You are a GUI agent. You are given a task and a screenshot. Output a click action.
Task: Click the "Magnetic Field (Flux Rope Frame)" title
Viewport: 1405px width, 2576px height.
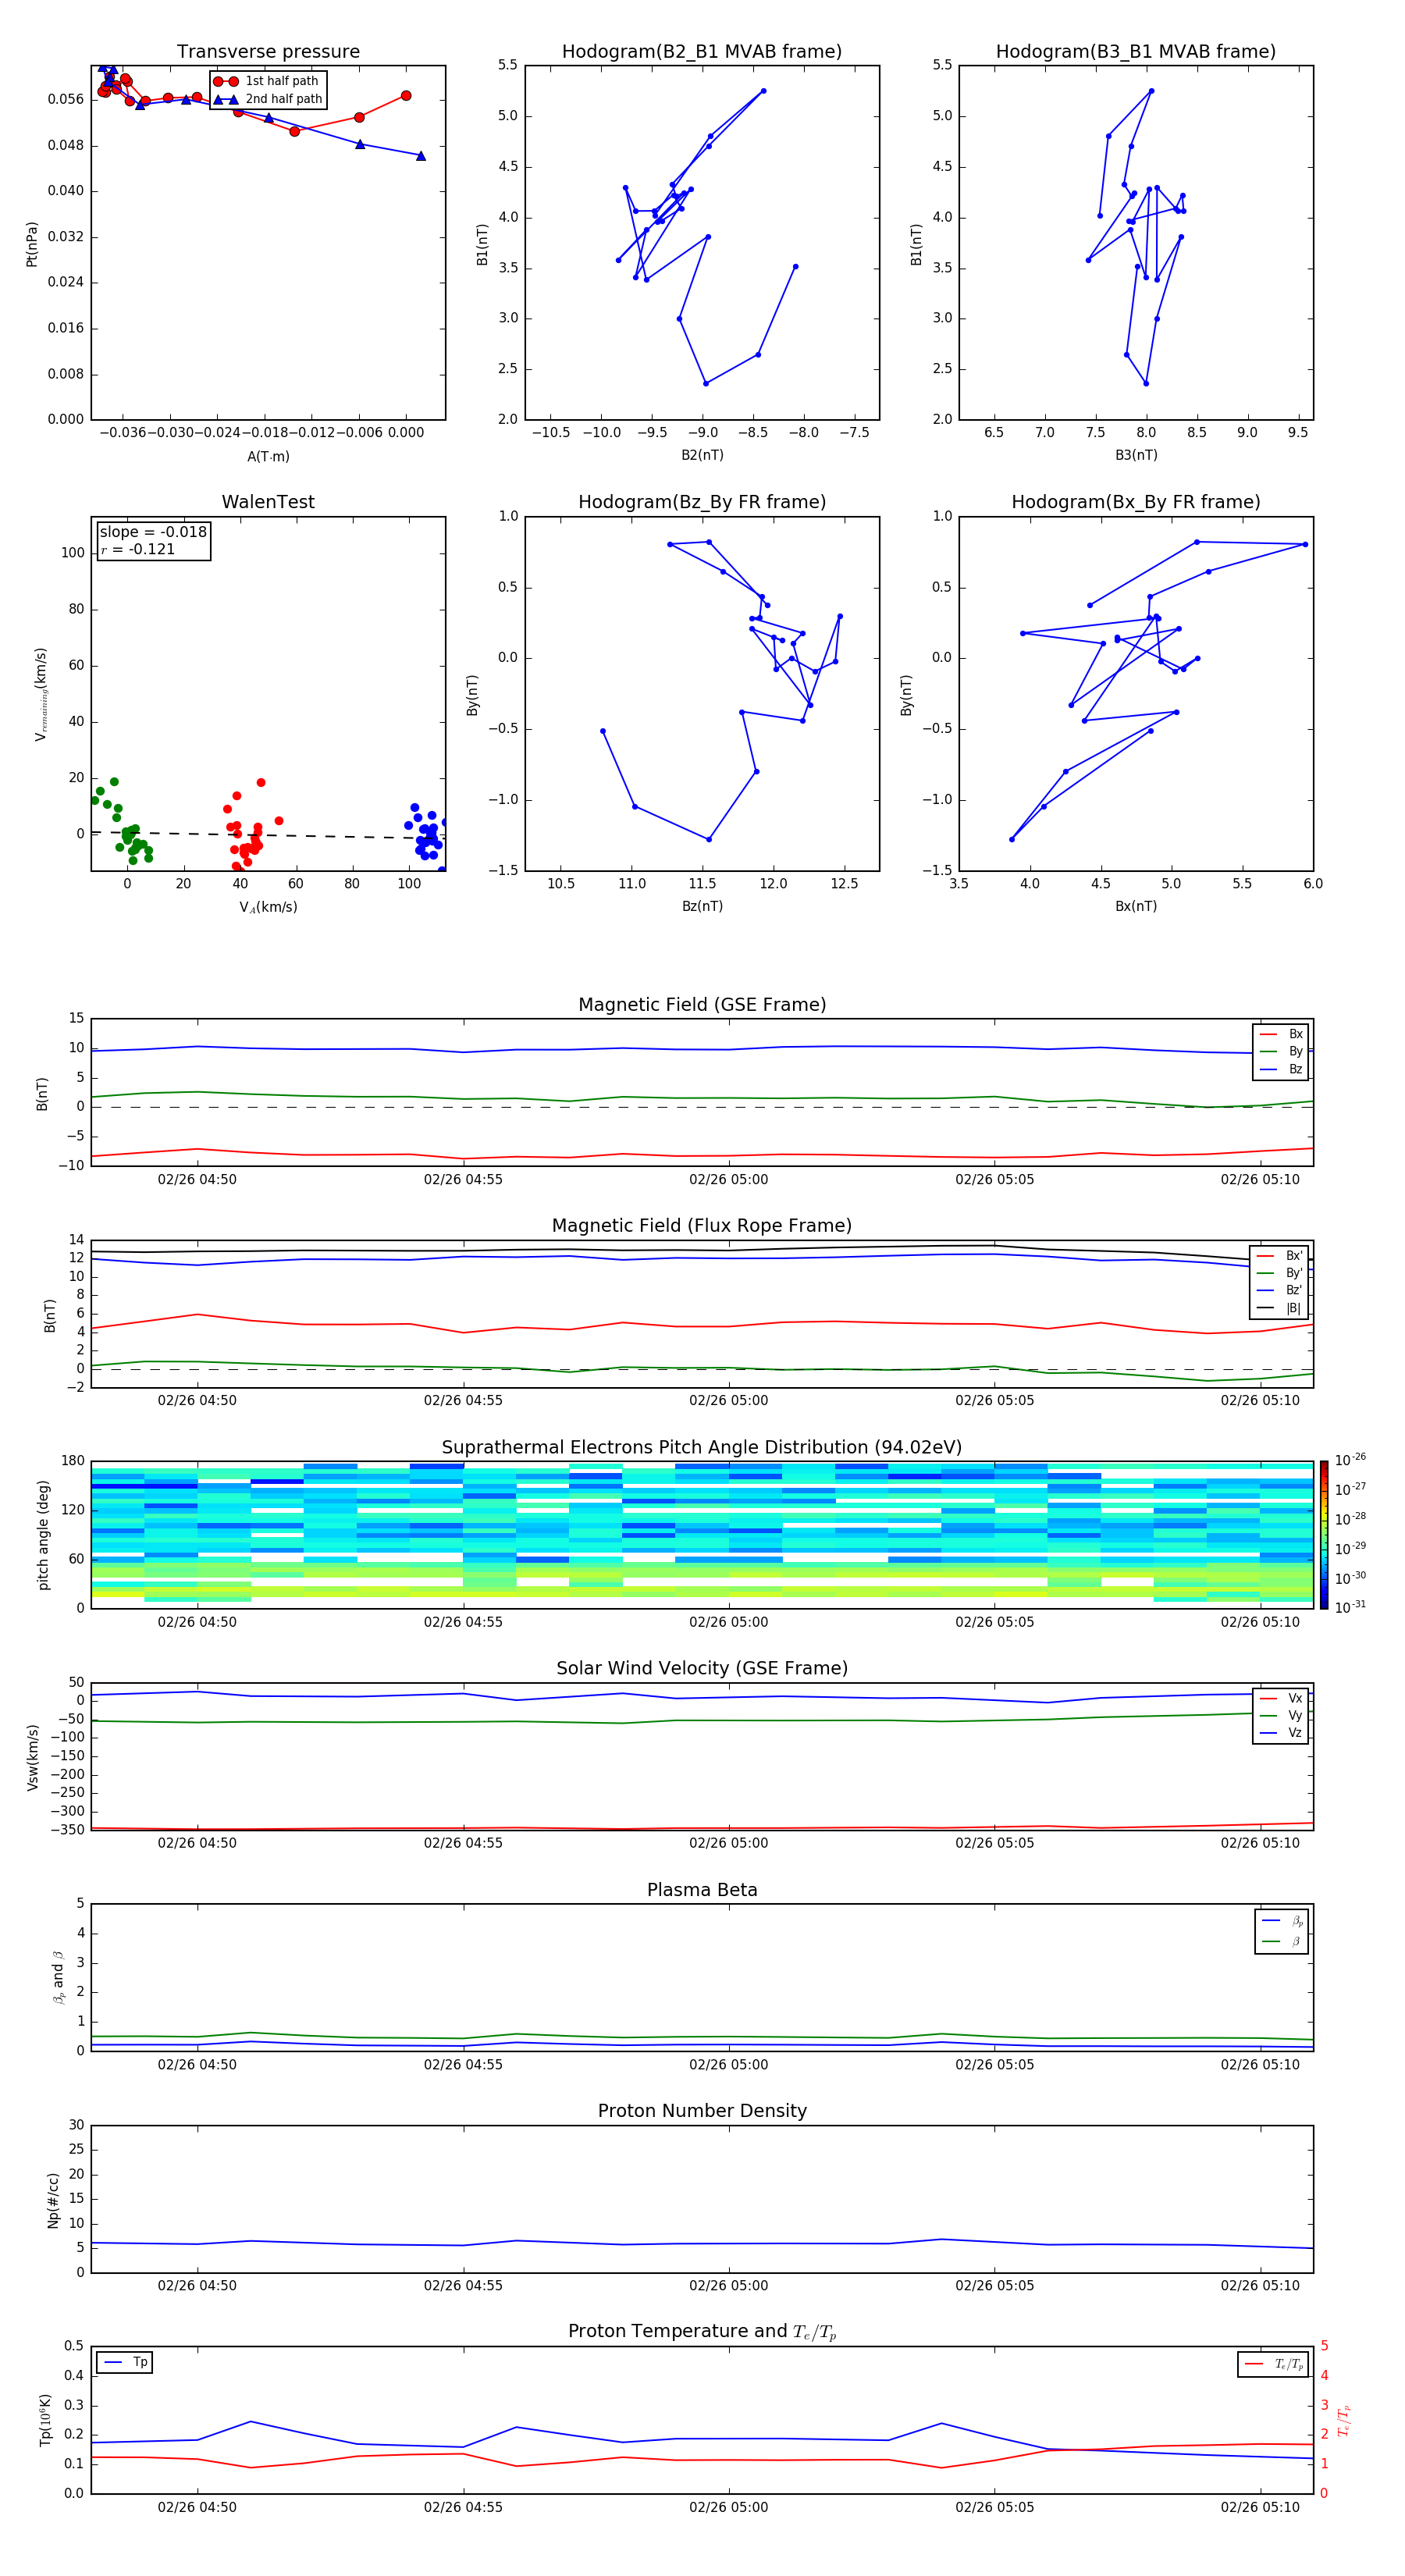click(x=702, y=1226)
